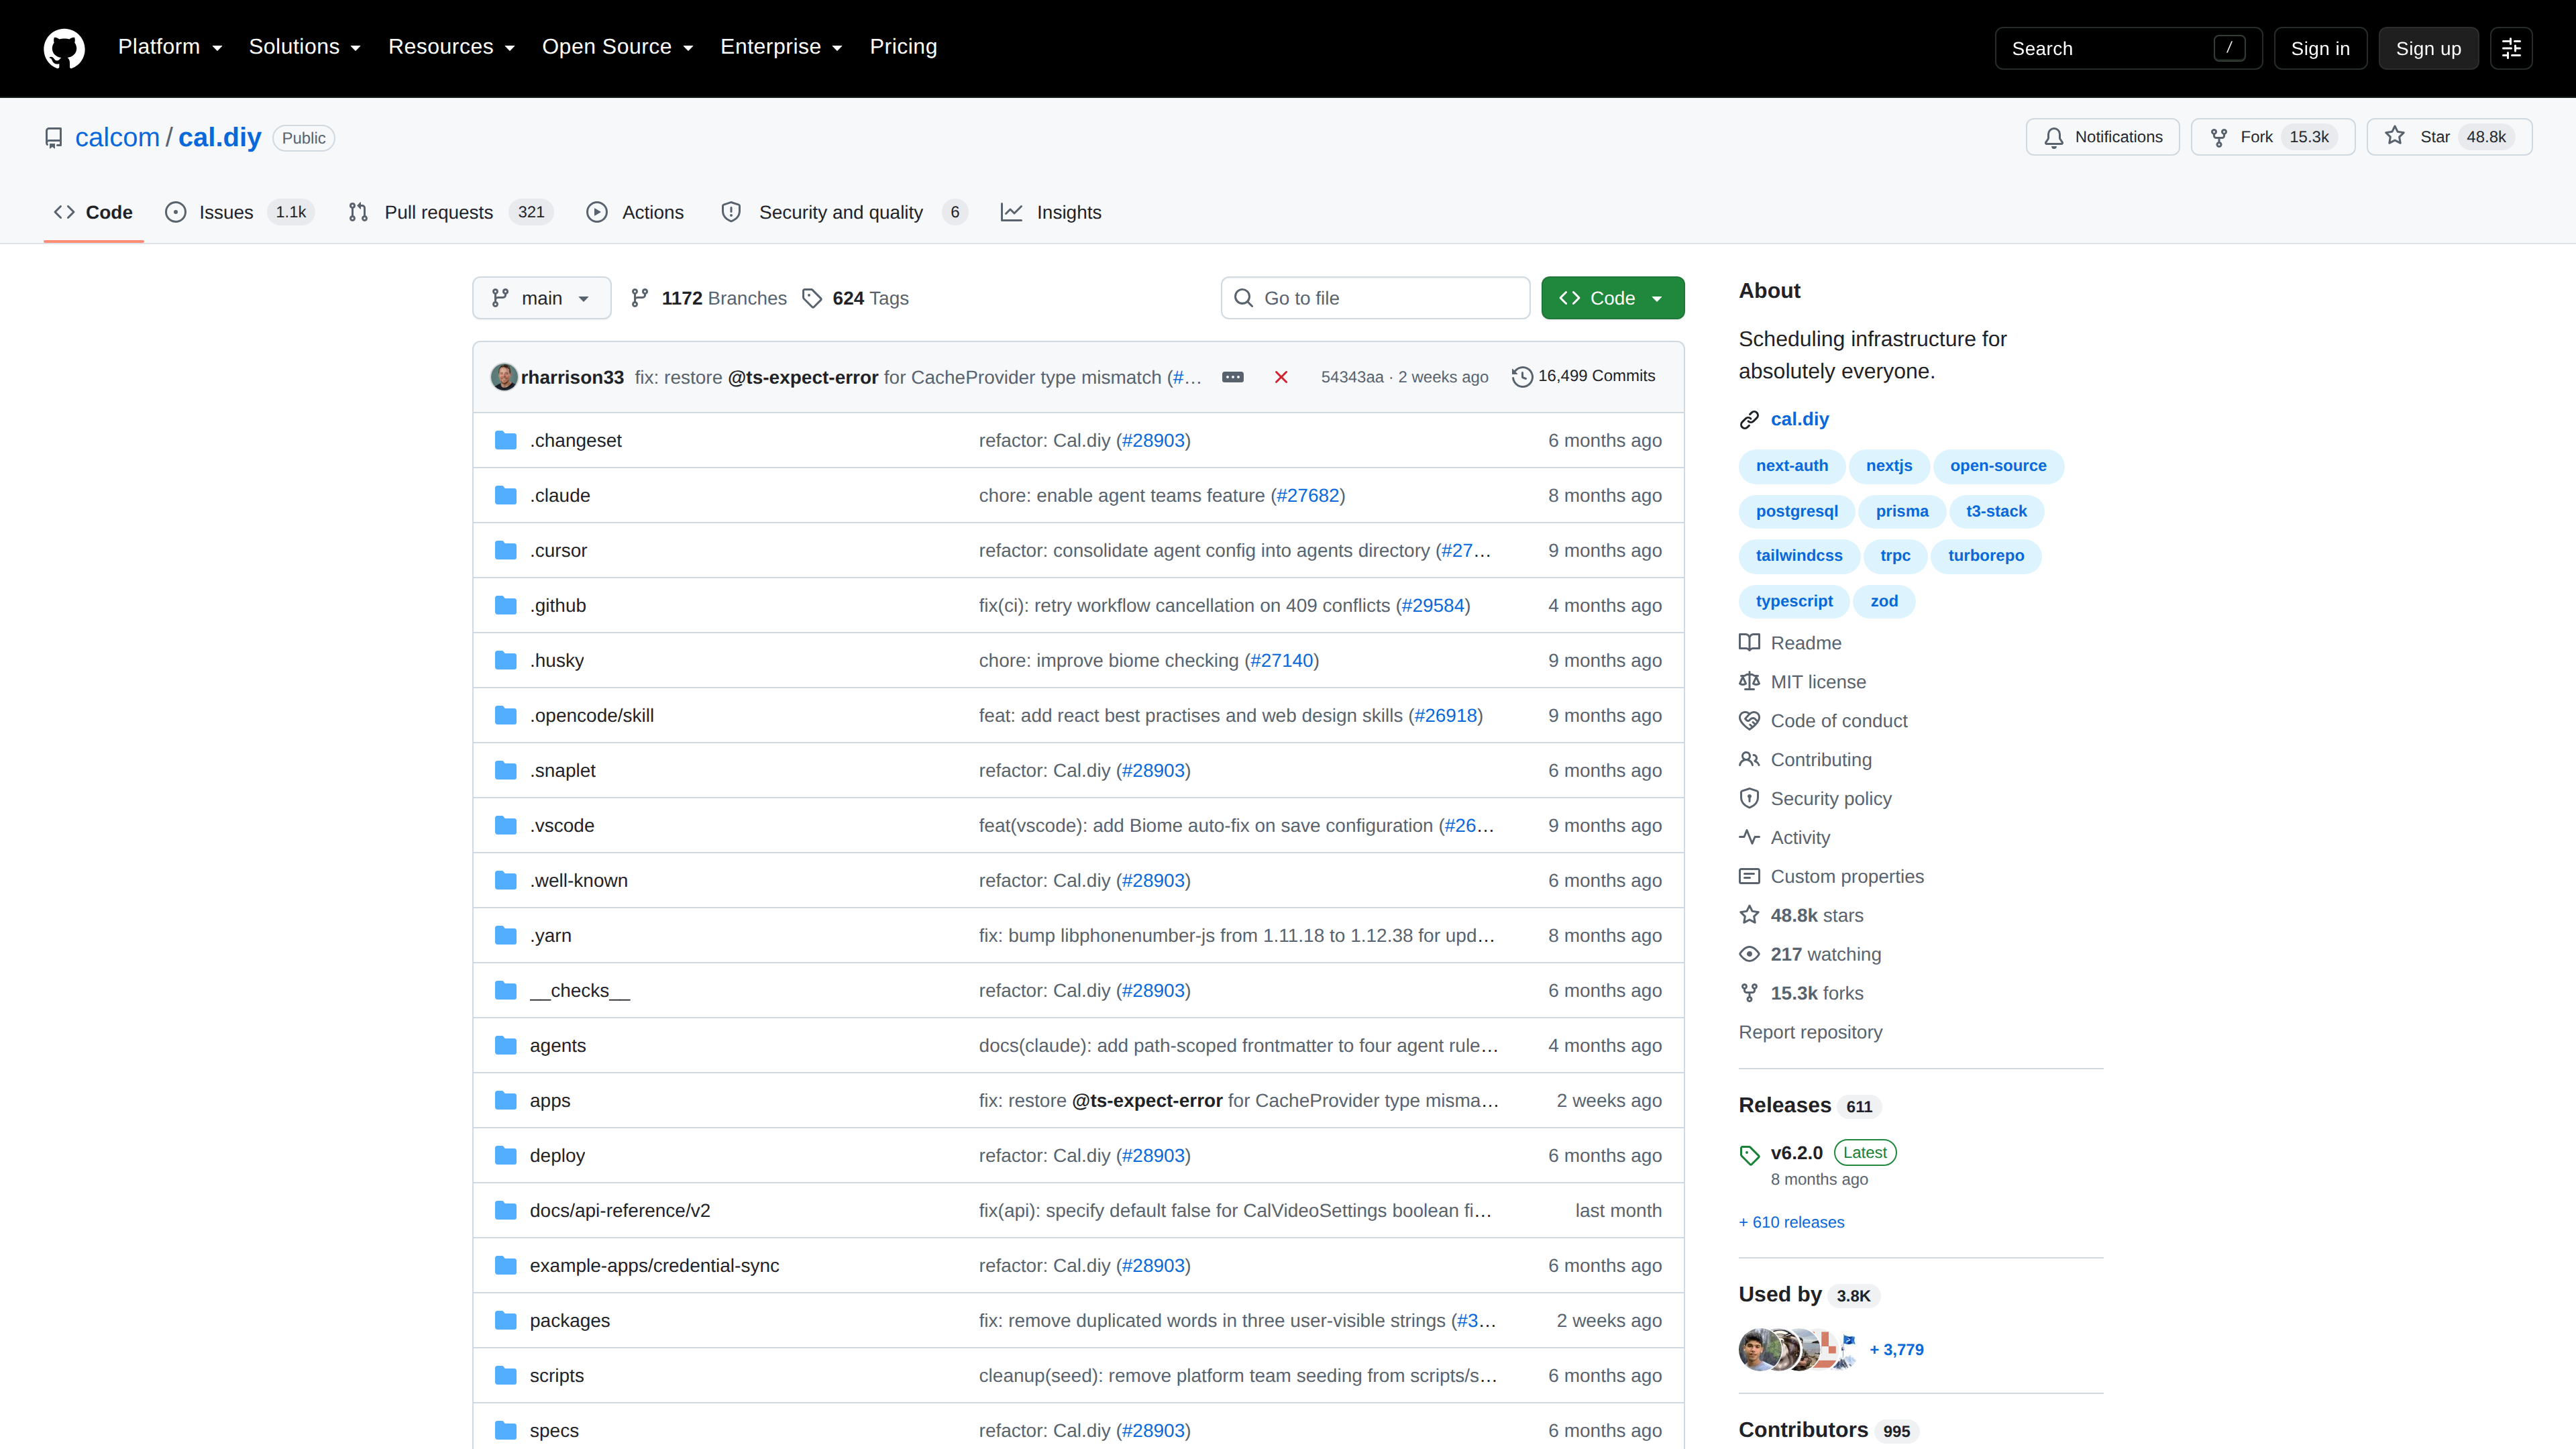This screenshot has height=1449, width=2576.
Task: Click the Go to file field
Action: click(x=1375, y=298)
